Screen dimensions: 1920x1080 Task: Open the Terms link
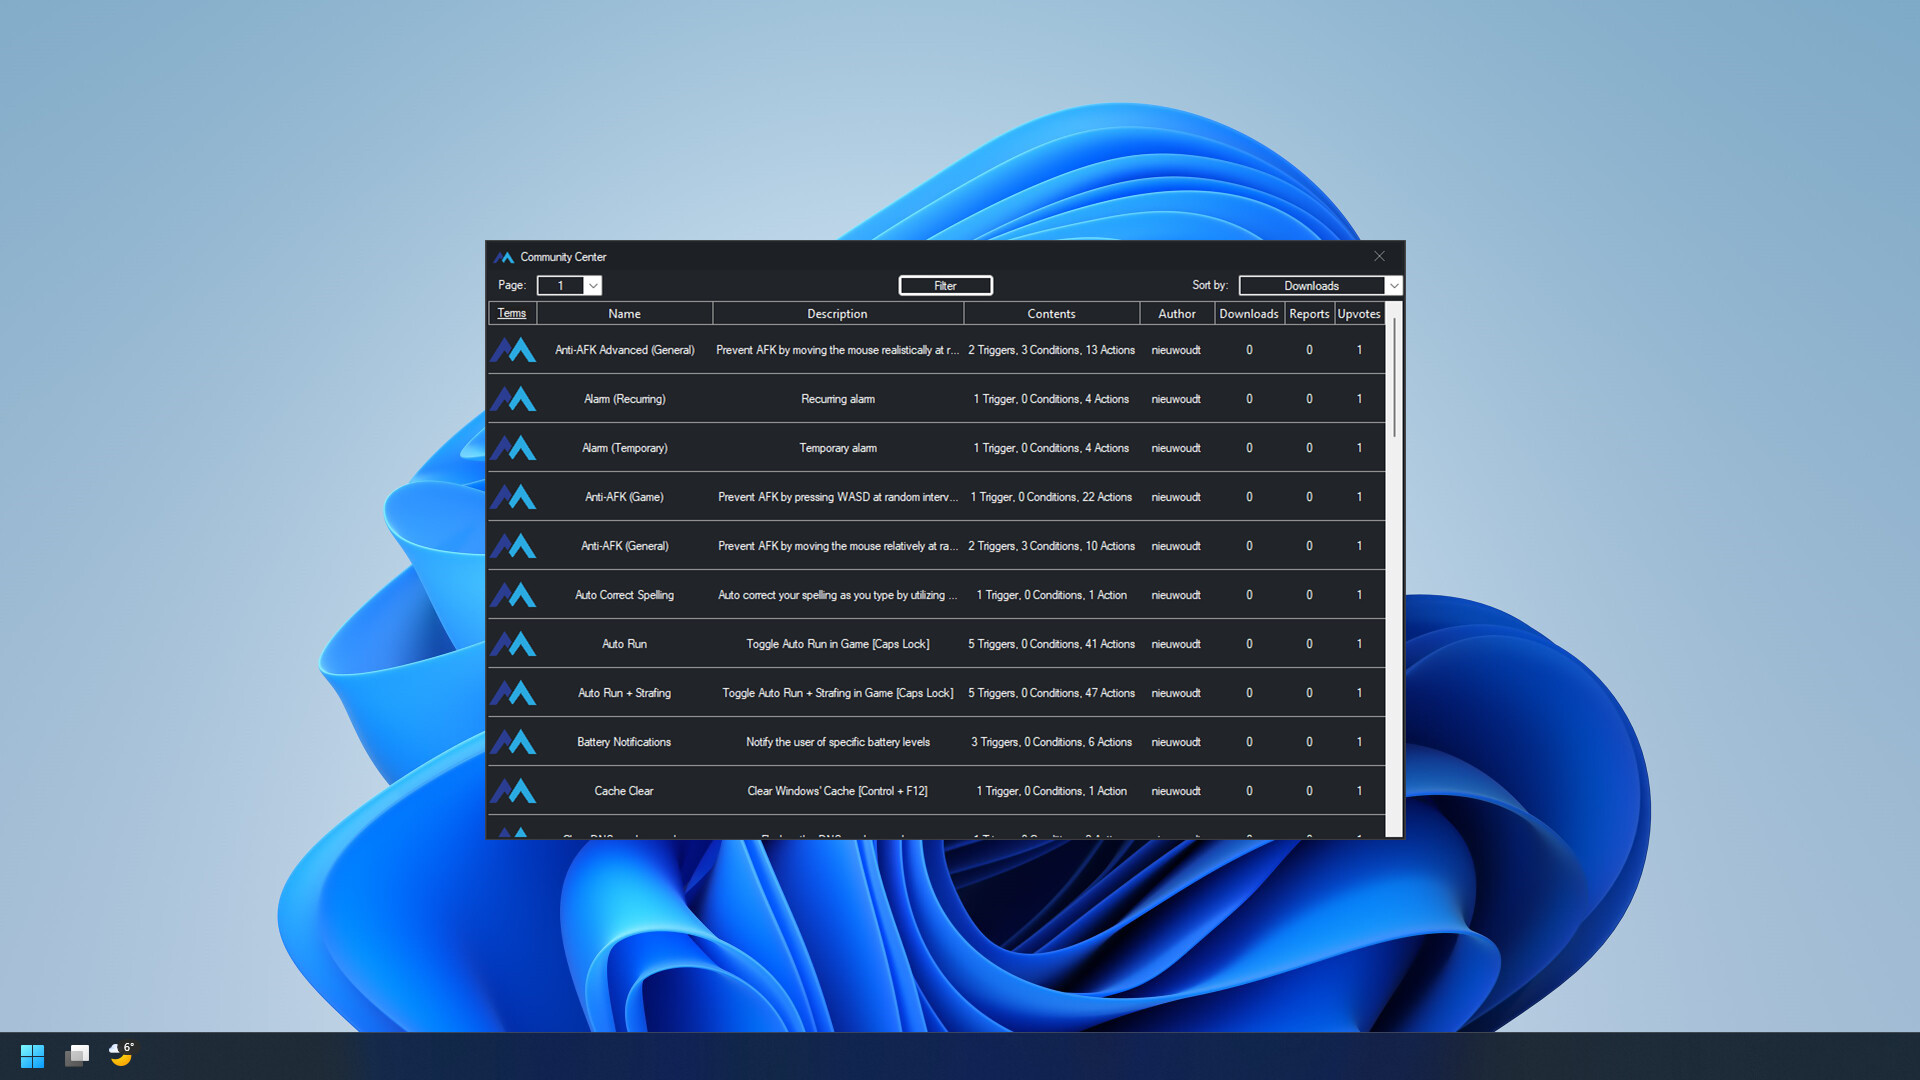pyautogui.click(x=511, y=313)
